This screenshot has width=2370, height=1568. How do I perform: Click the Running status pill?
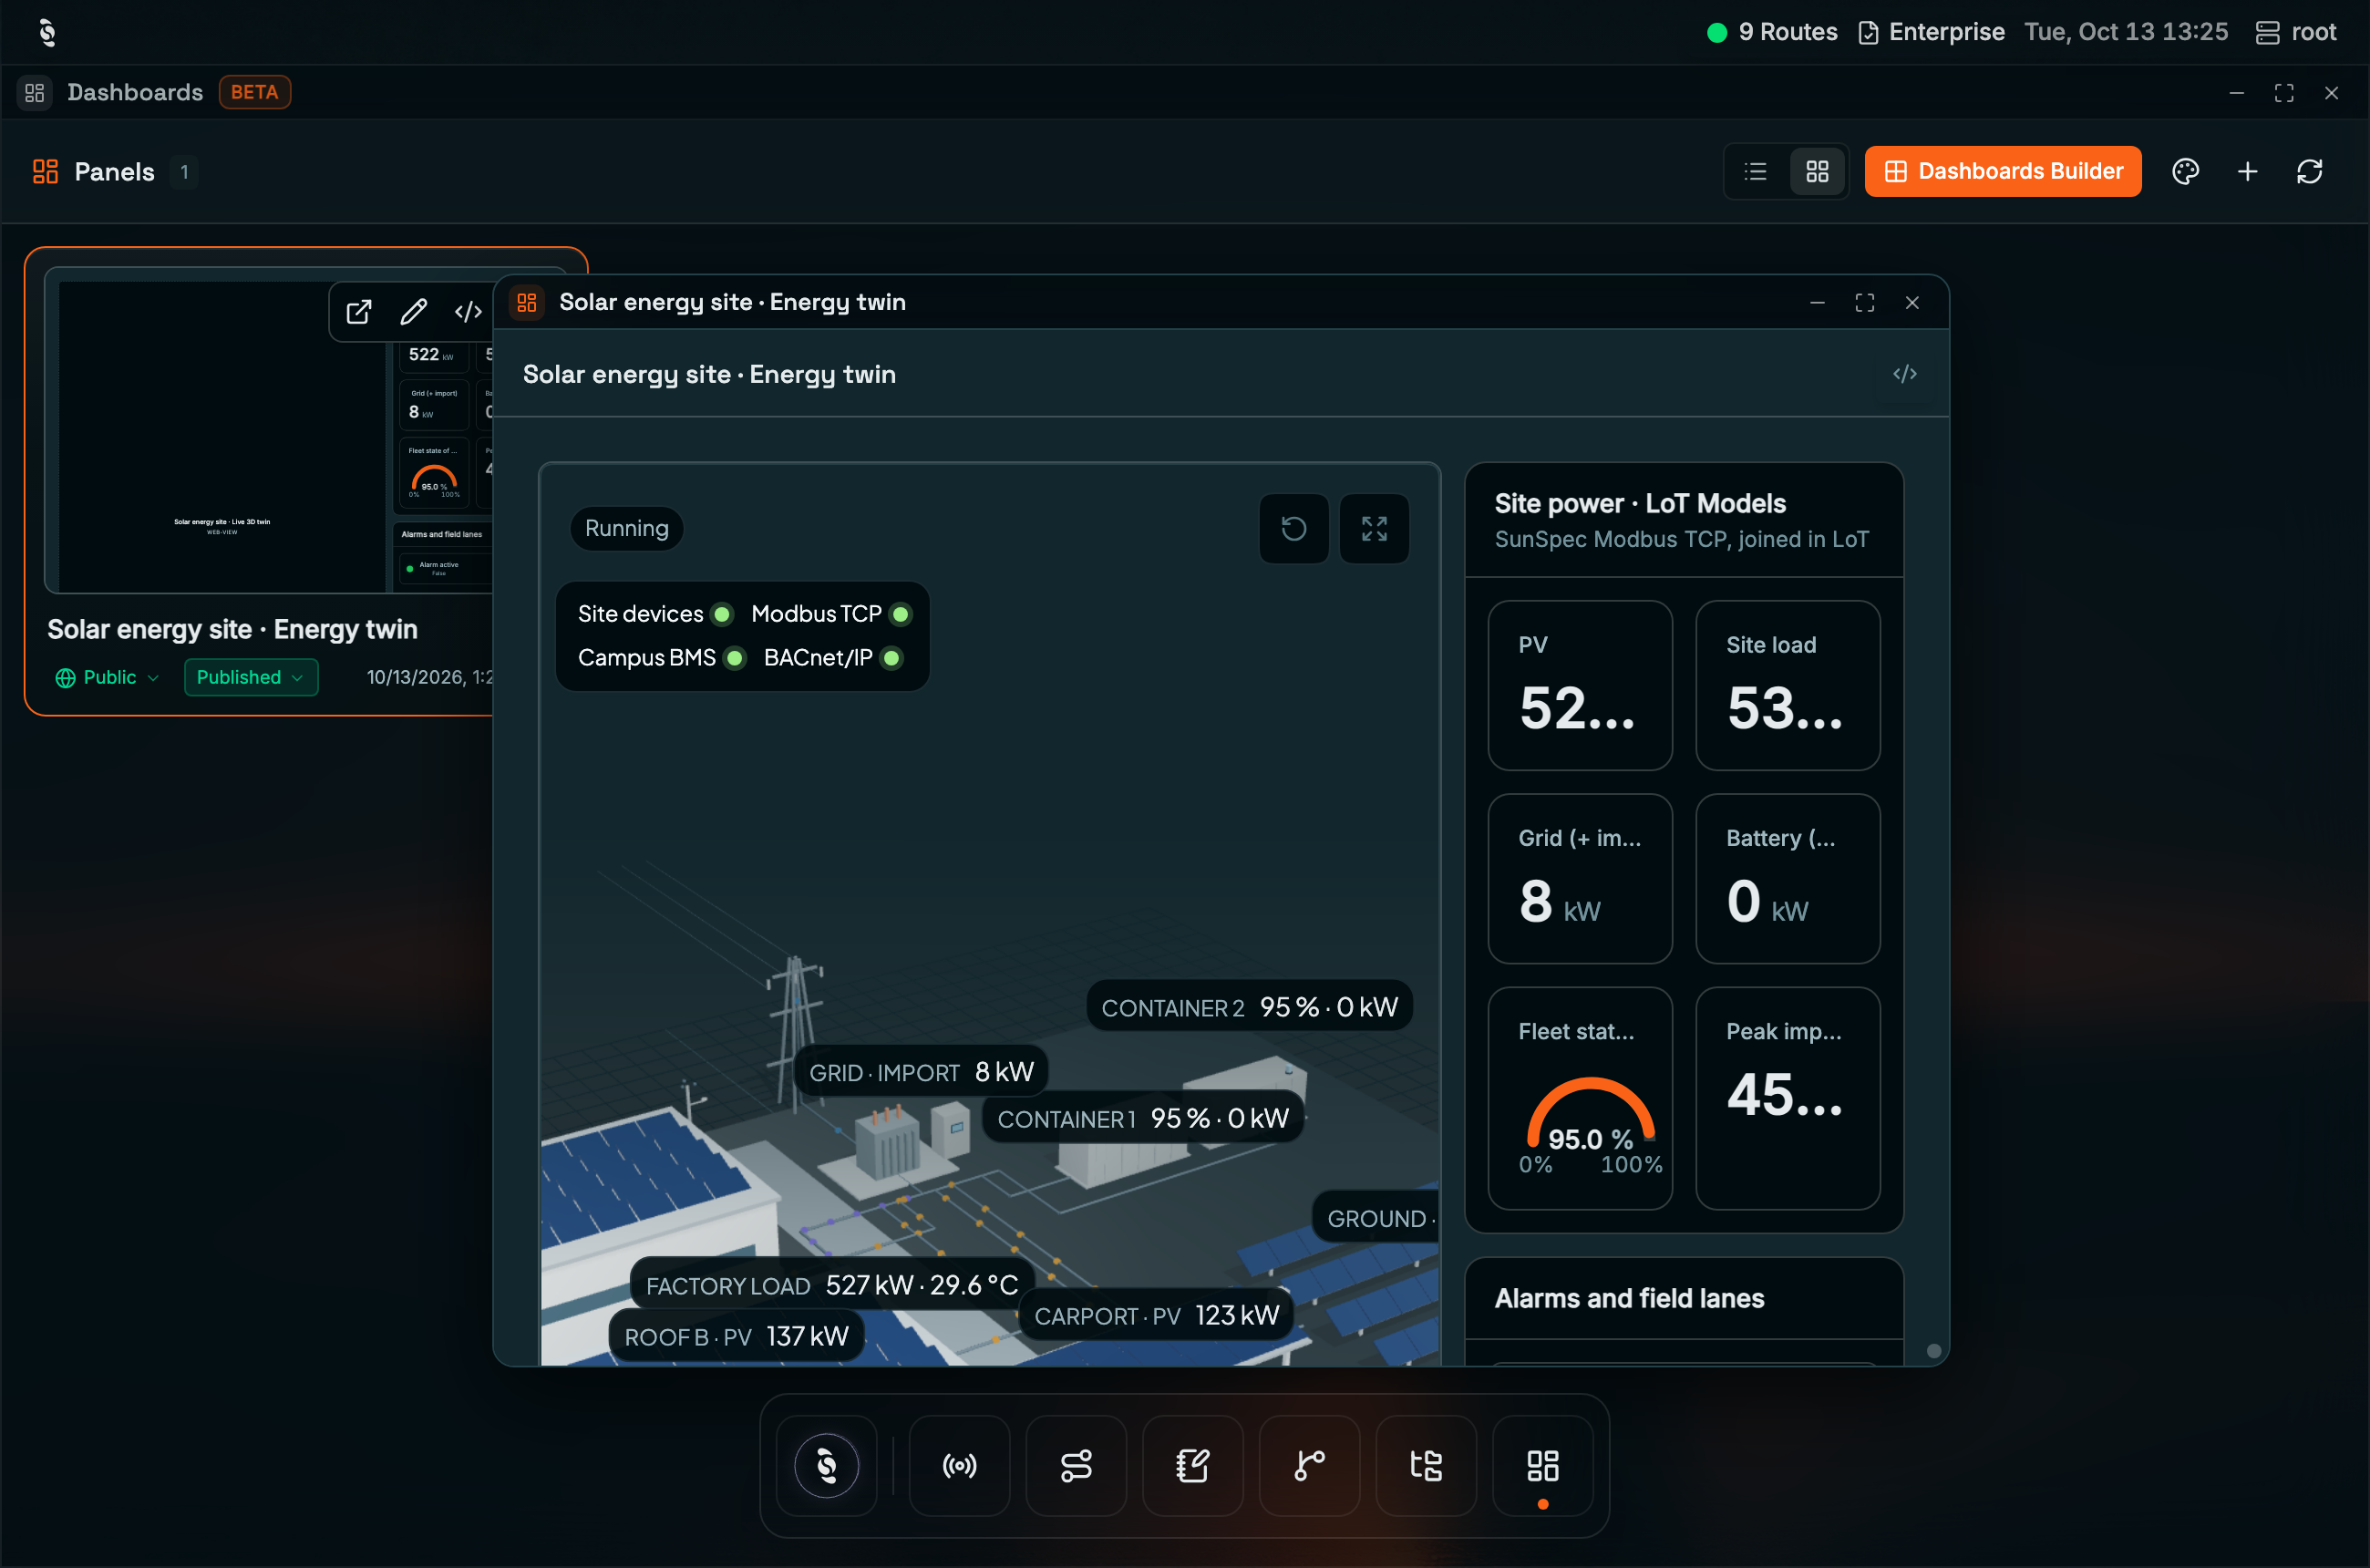click(627, 528)
